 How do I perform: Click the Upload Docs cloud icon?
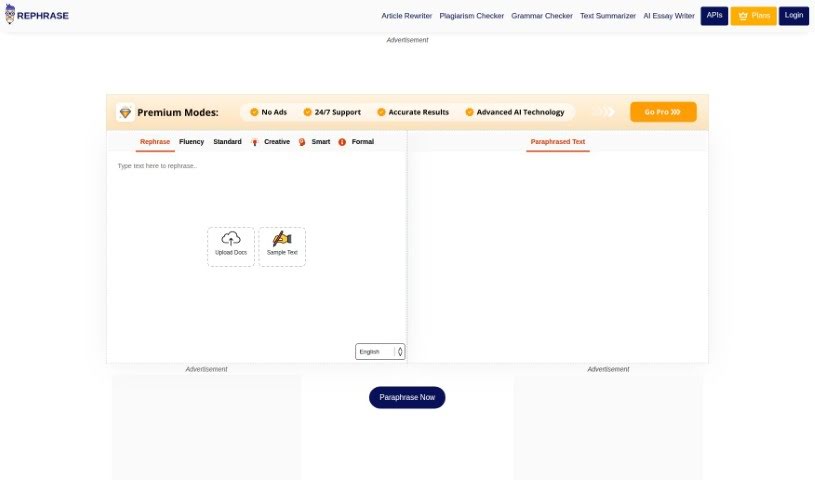[x=231, y=239]
